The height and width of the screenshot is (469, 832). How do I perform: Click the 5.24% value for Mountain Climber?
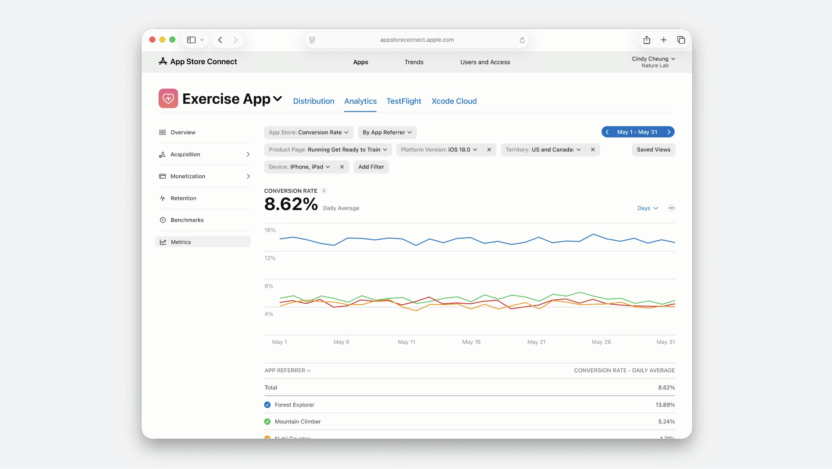point(666,422)
